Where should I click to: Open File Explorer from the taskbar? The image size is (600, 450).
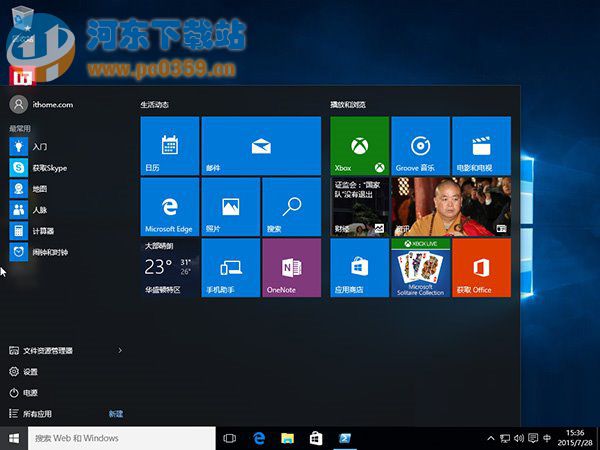pyautogui.click(x=287, y=438)
